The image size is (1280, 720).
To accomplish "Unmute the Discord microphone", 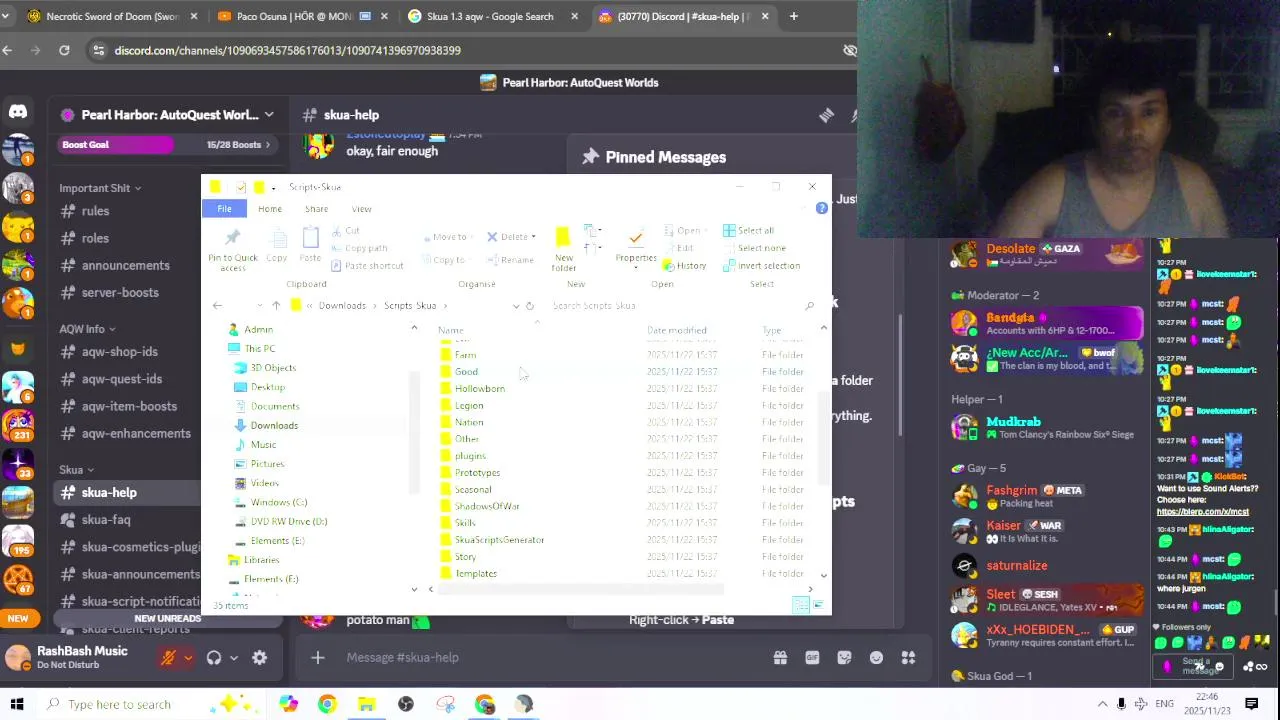I will coord(168,657).
